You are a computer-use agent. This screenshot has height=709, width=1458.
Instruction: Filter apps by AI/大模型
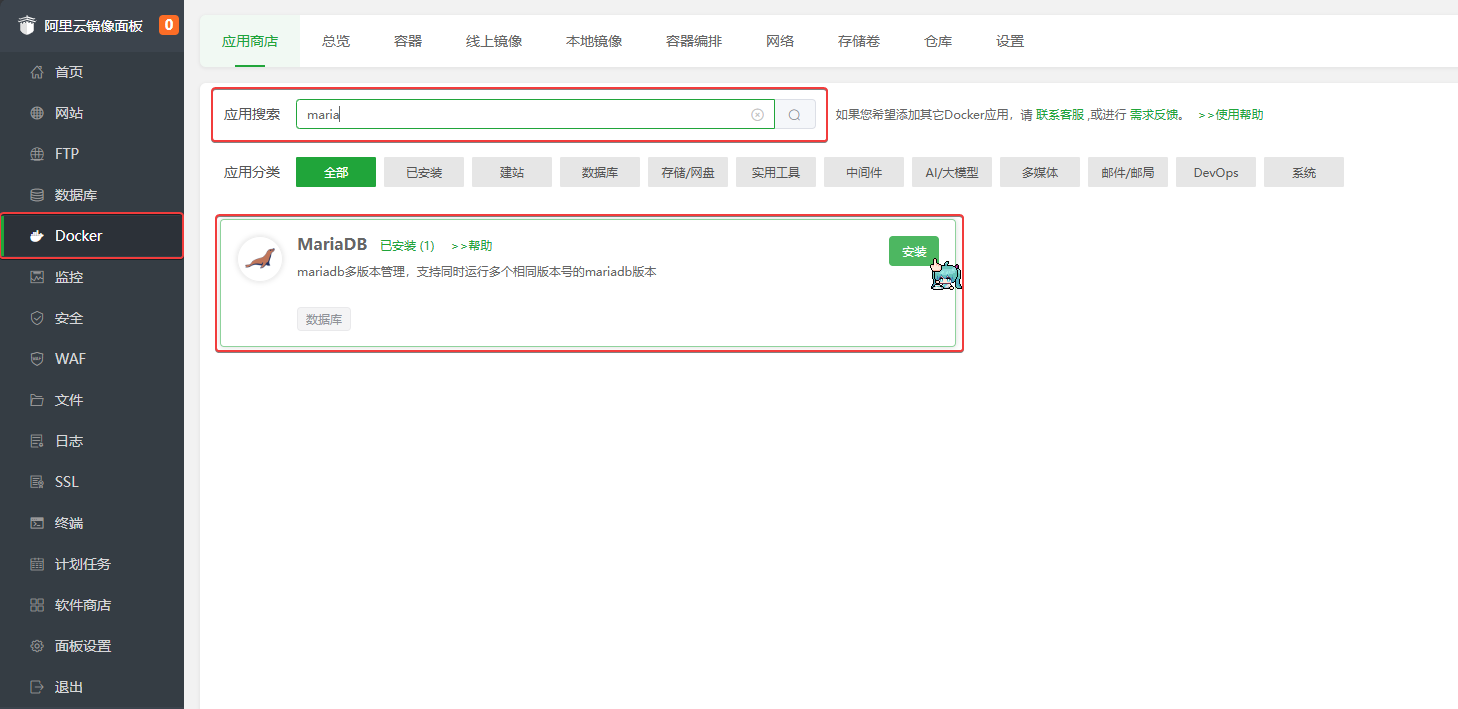coord(952,172)
